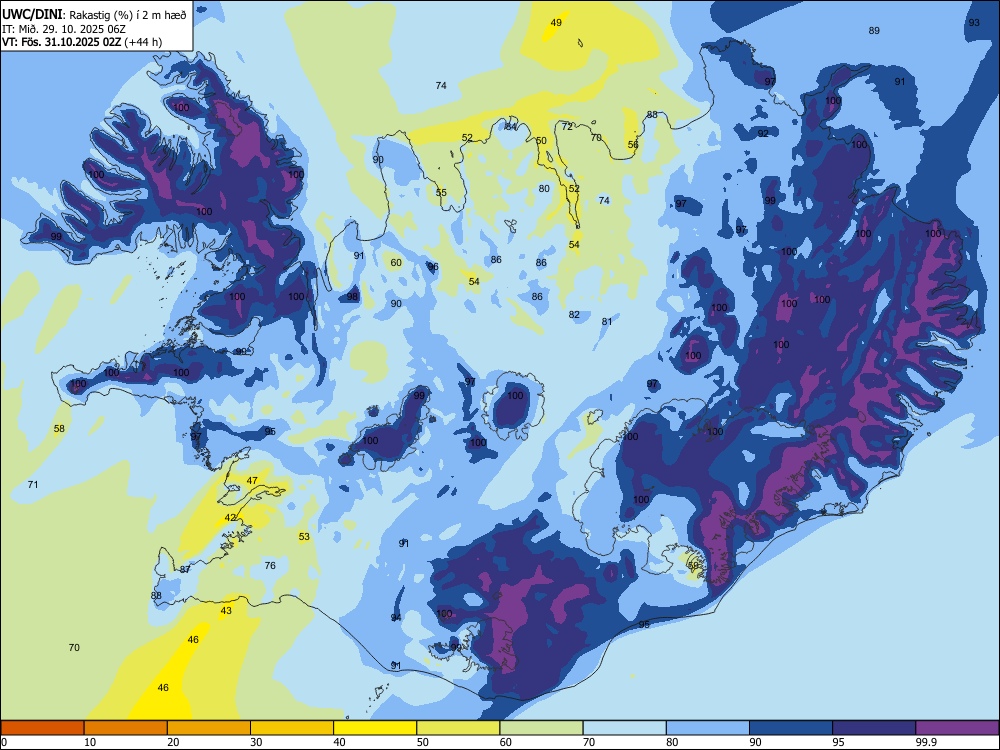Click the legend tick label 60
This screenshot has height=750, width=1000.
coord(506,742)
